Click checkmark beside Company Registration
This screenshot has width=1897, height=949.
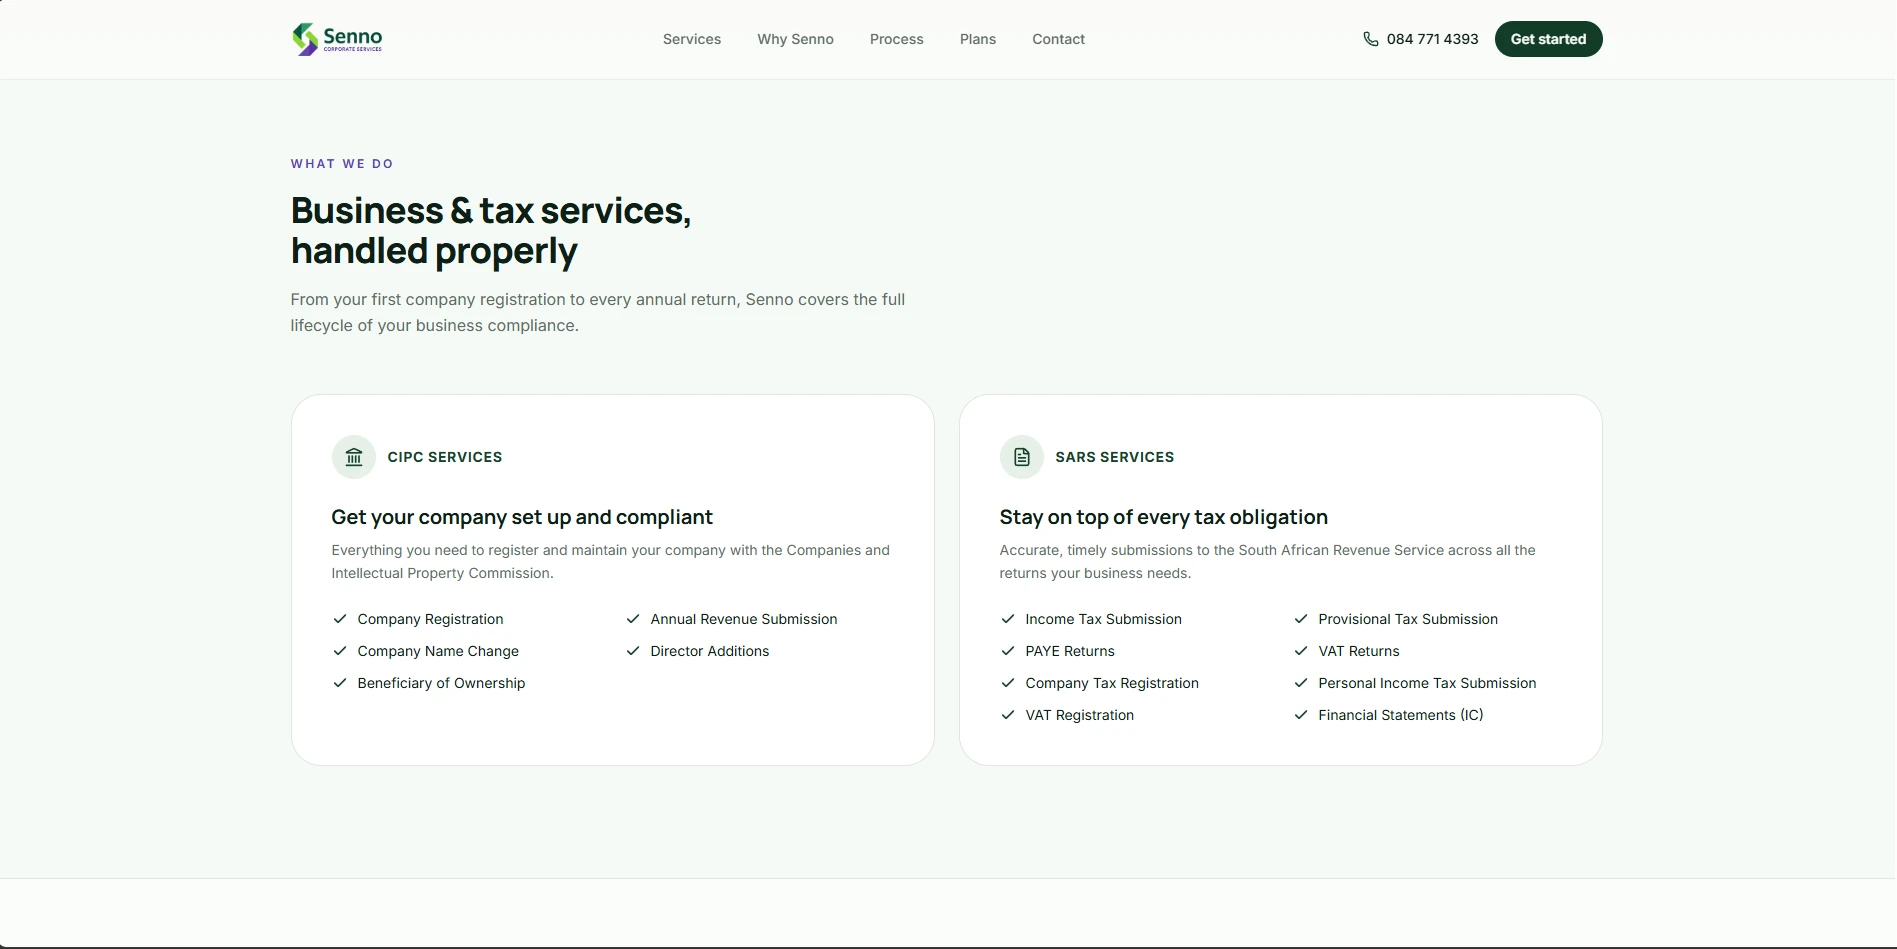point(340,619)
